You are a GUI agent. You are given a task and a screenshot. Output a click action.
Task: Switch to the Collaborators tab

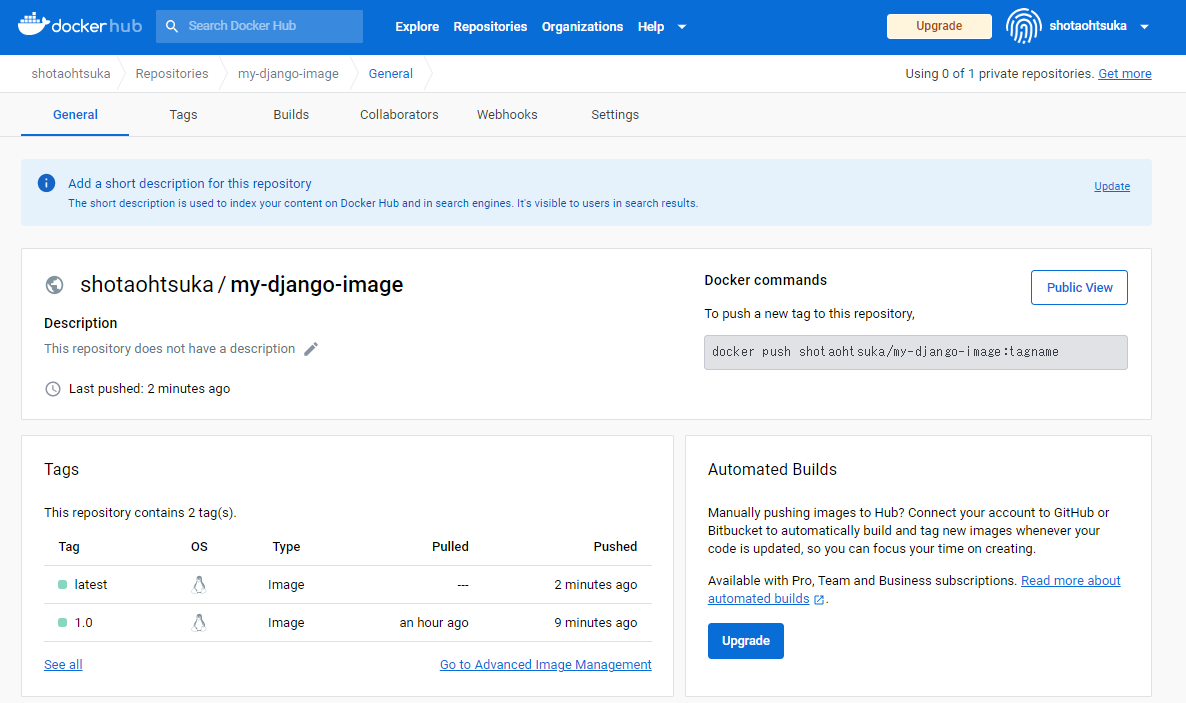point(399,115)
